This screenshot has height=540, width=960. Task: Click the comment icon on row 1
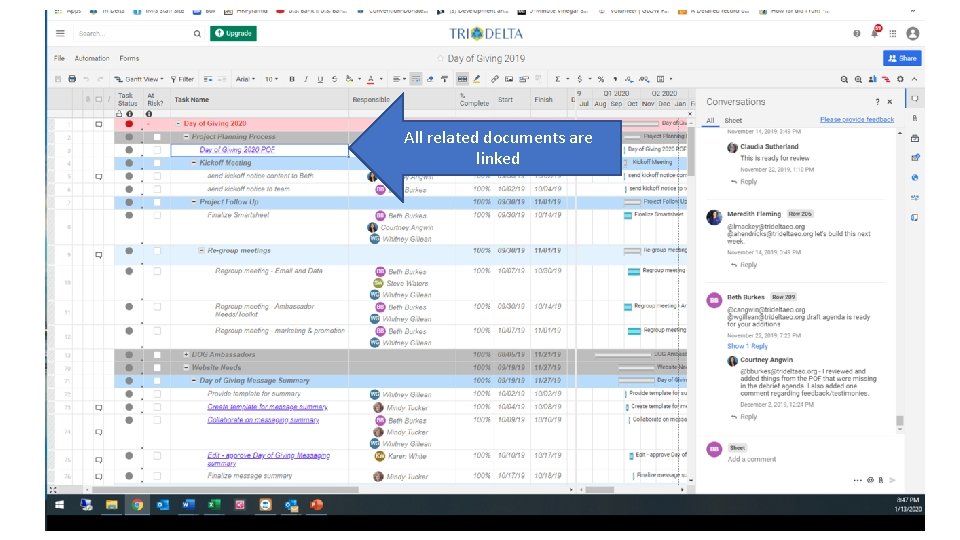99,124
